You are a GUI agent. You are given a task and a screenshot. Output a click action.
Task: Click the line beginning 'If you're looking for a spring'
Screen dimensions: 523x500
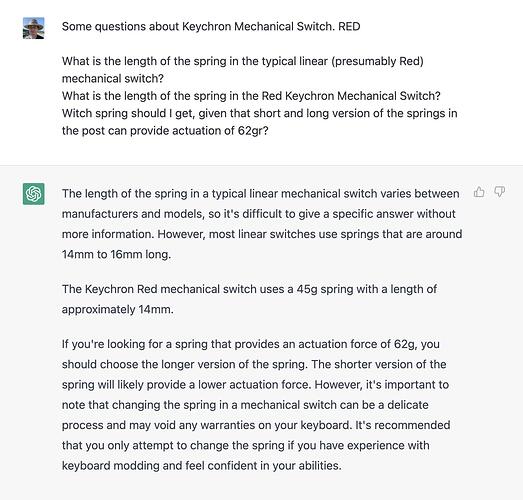point(250,344)
